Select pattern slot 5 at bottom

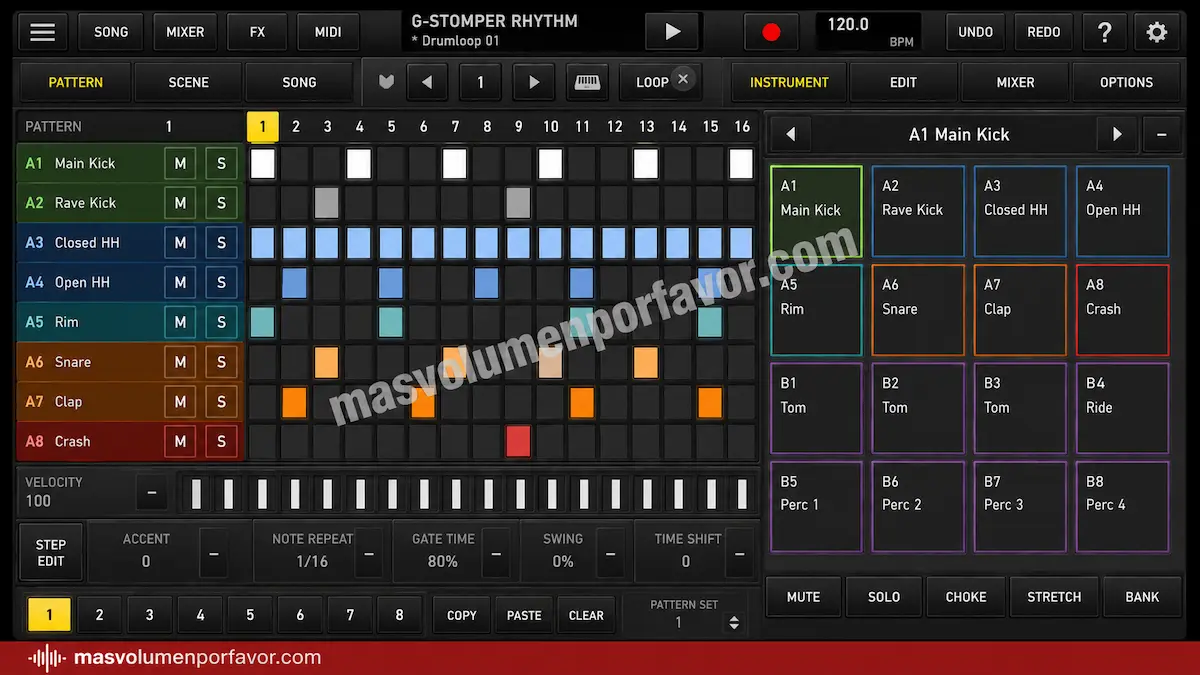250,615
